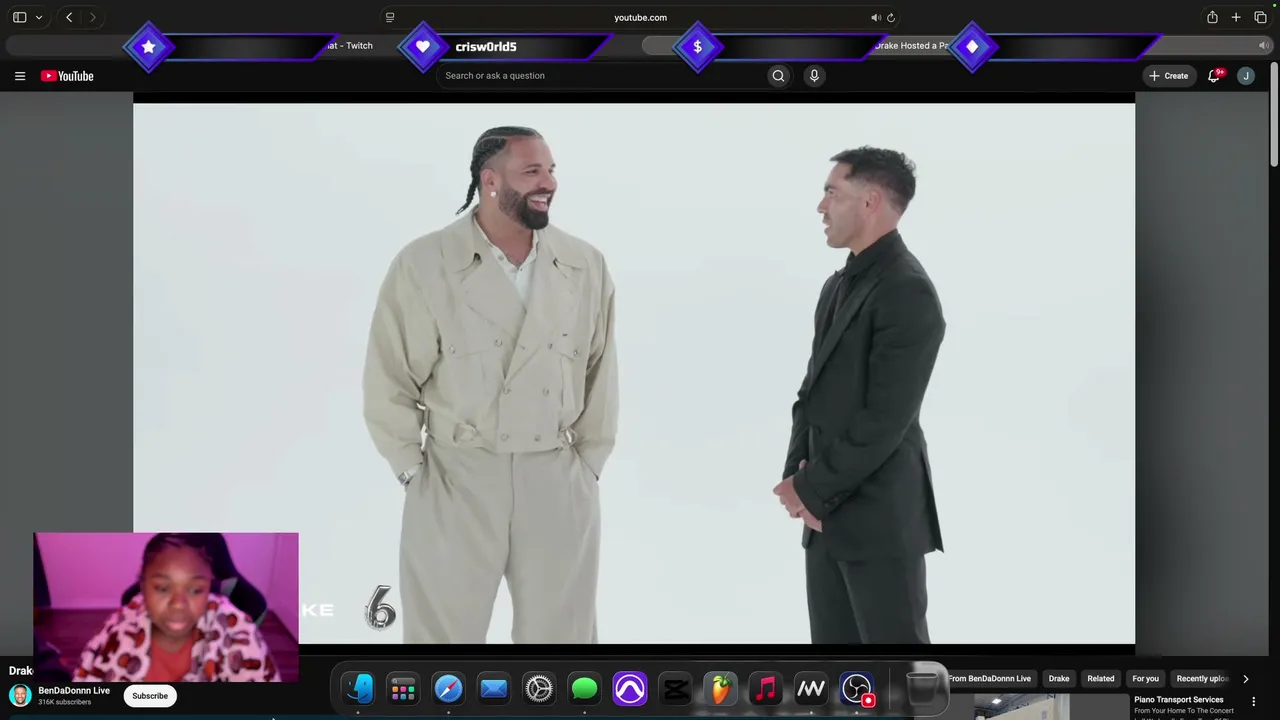The width and height of the screenshot is (1280, 720).
Task: Open a new Safari tab
Action: click(x=1236, y=17)
